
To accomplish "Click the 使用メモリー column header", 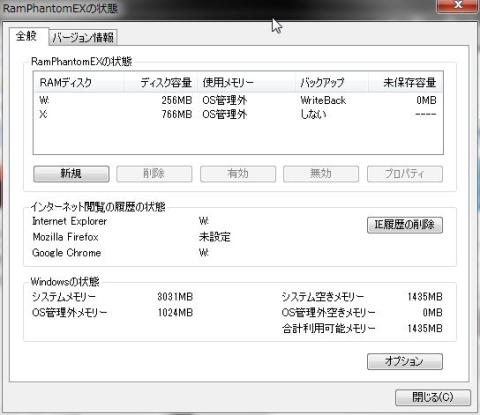I will (246, 82).
